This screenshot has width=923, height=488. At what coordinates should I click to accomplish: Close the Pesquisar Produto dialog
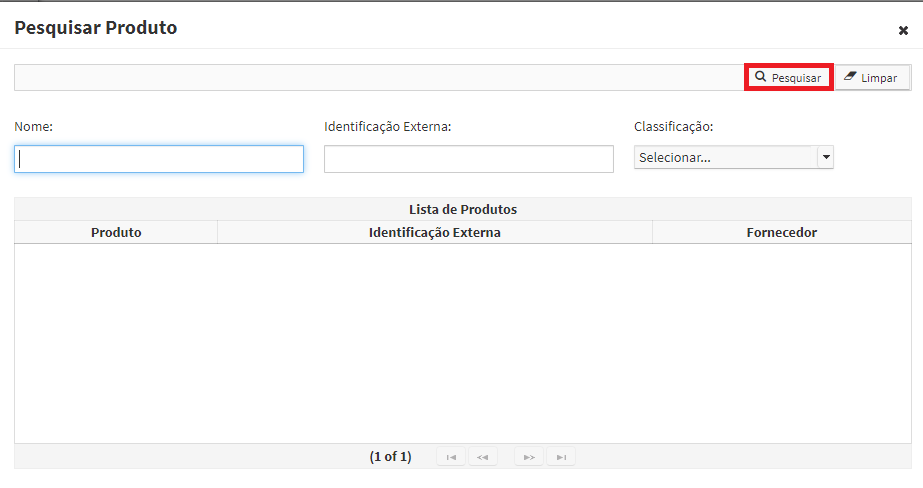(x=903, y=31)
